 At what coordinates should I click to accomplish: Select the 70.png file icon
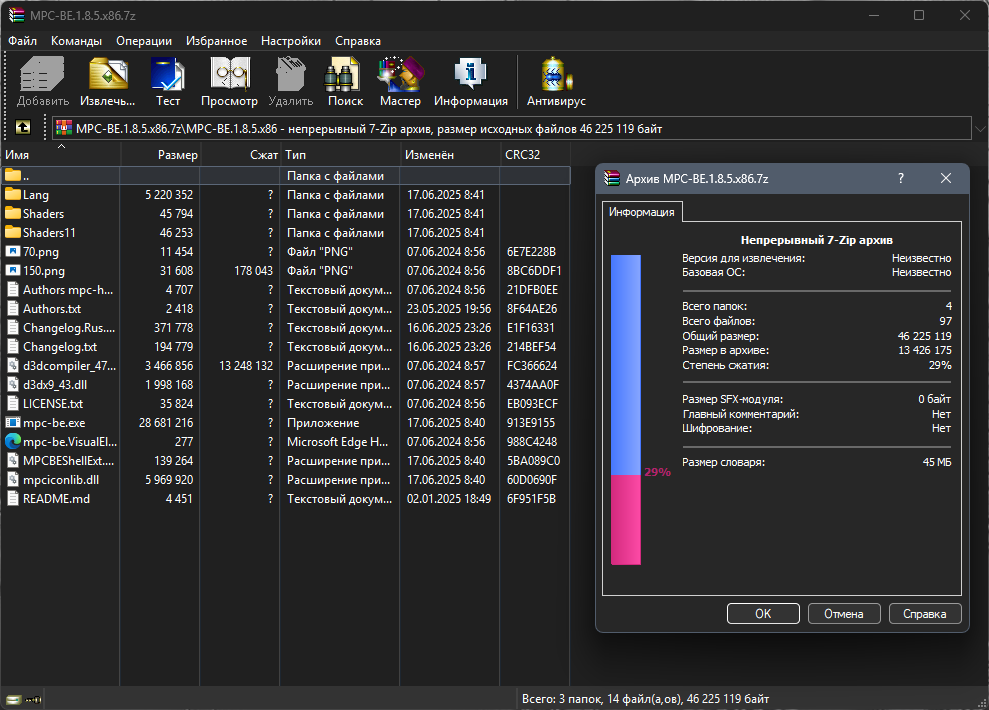[x=13, y=252]
